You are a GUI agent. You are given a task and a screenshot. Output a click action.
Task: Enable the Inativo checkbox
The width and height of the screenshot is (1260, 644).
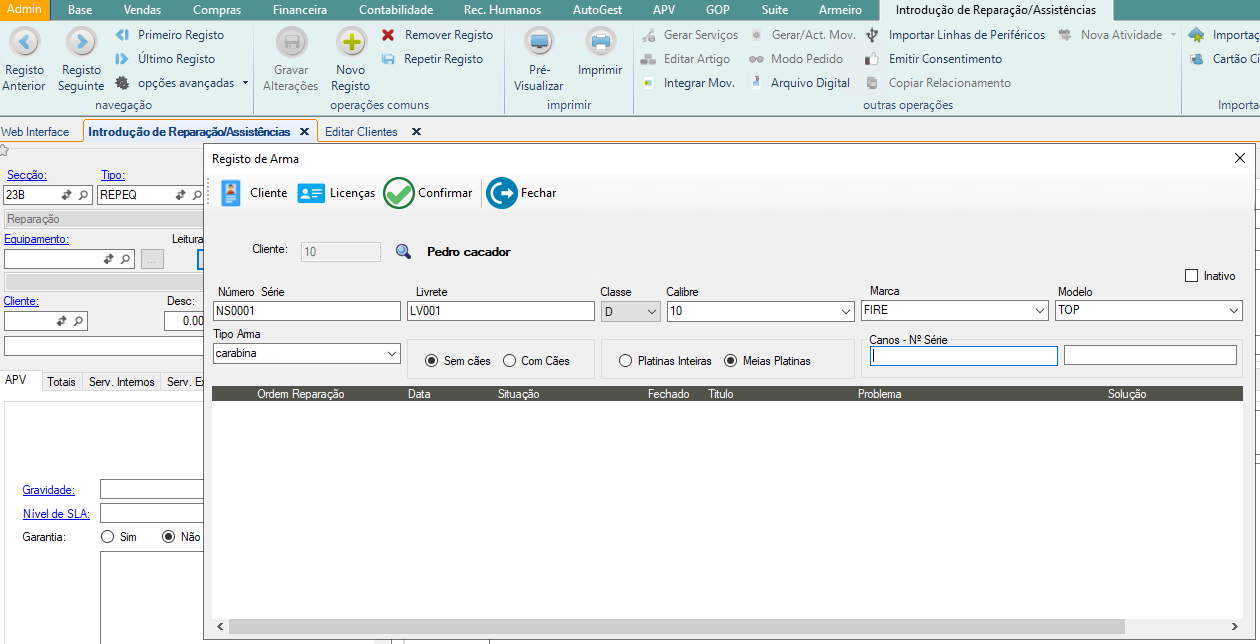1191,276
